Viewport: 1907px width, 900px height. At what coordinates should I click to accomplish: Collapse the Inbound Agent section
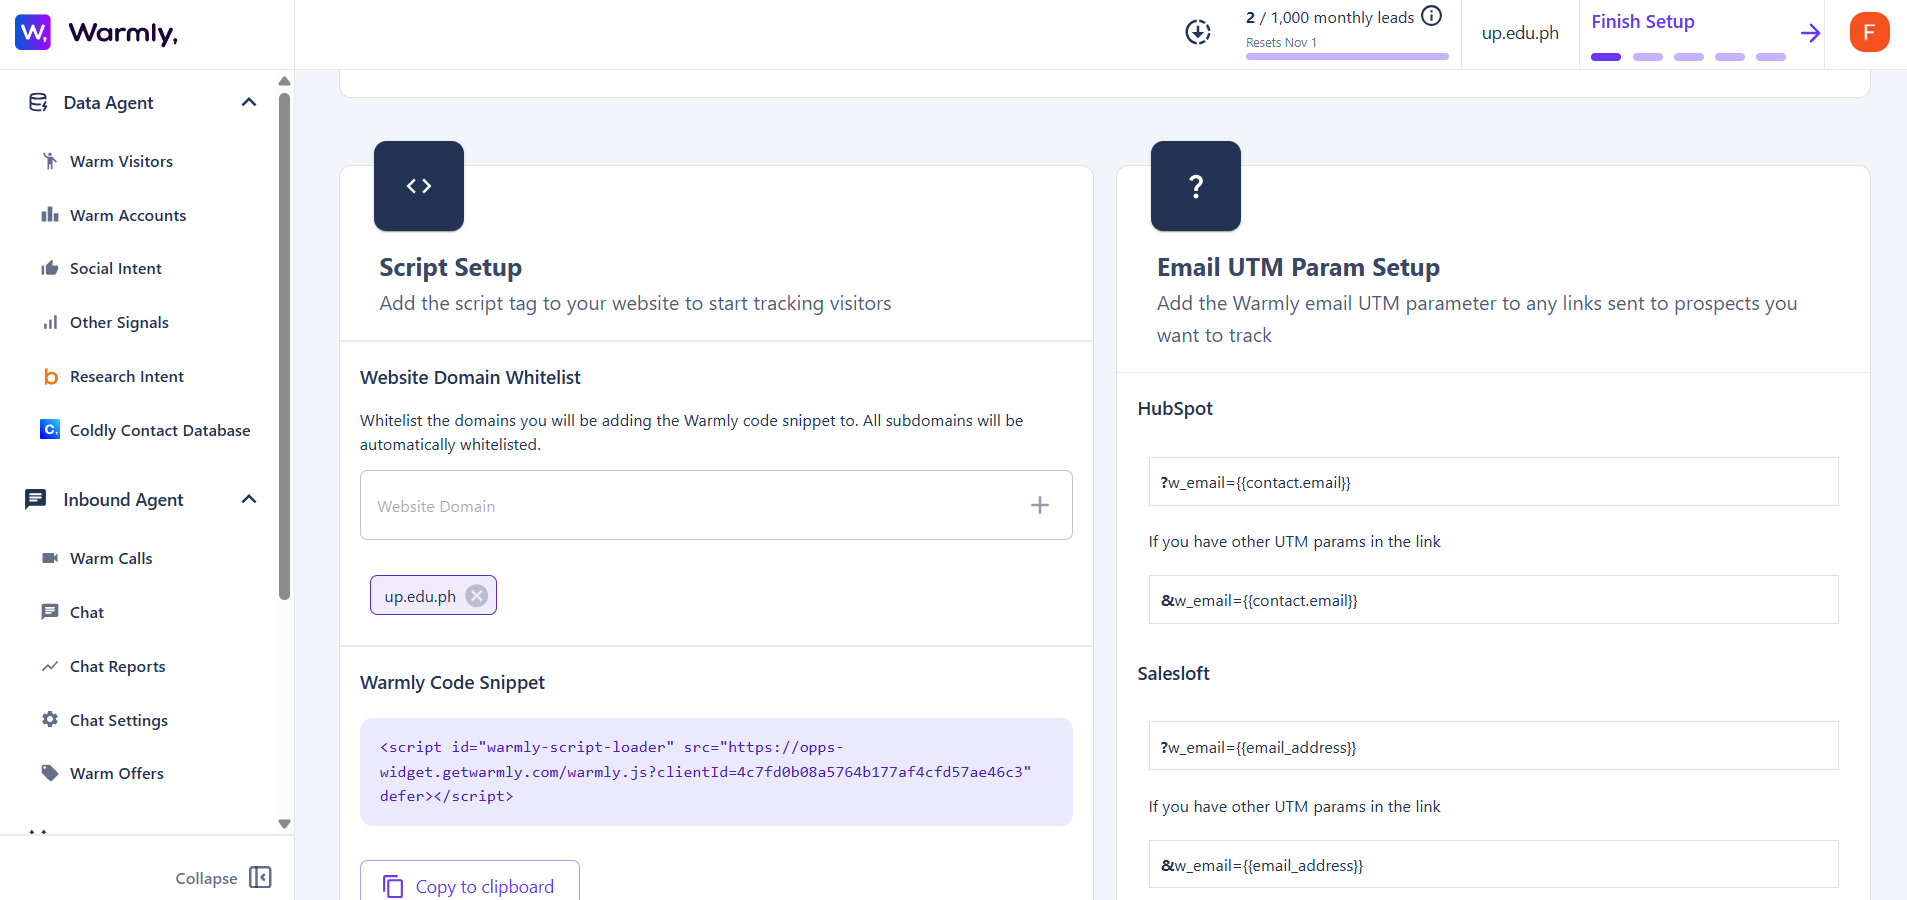tap(248, 499)
